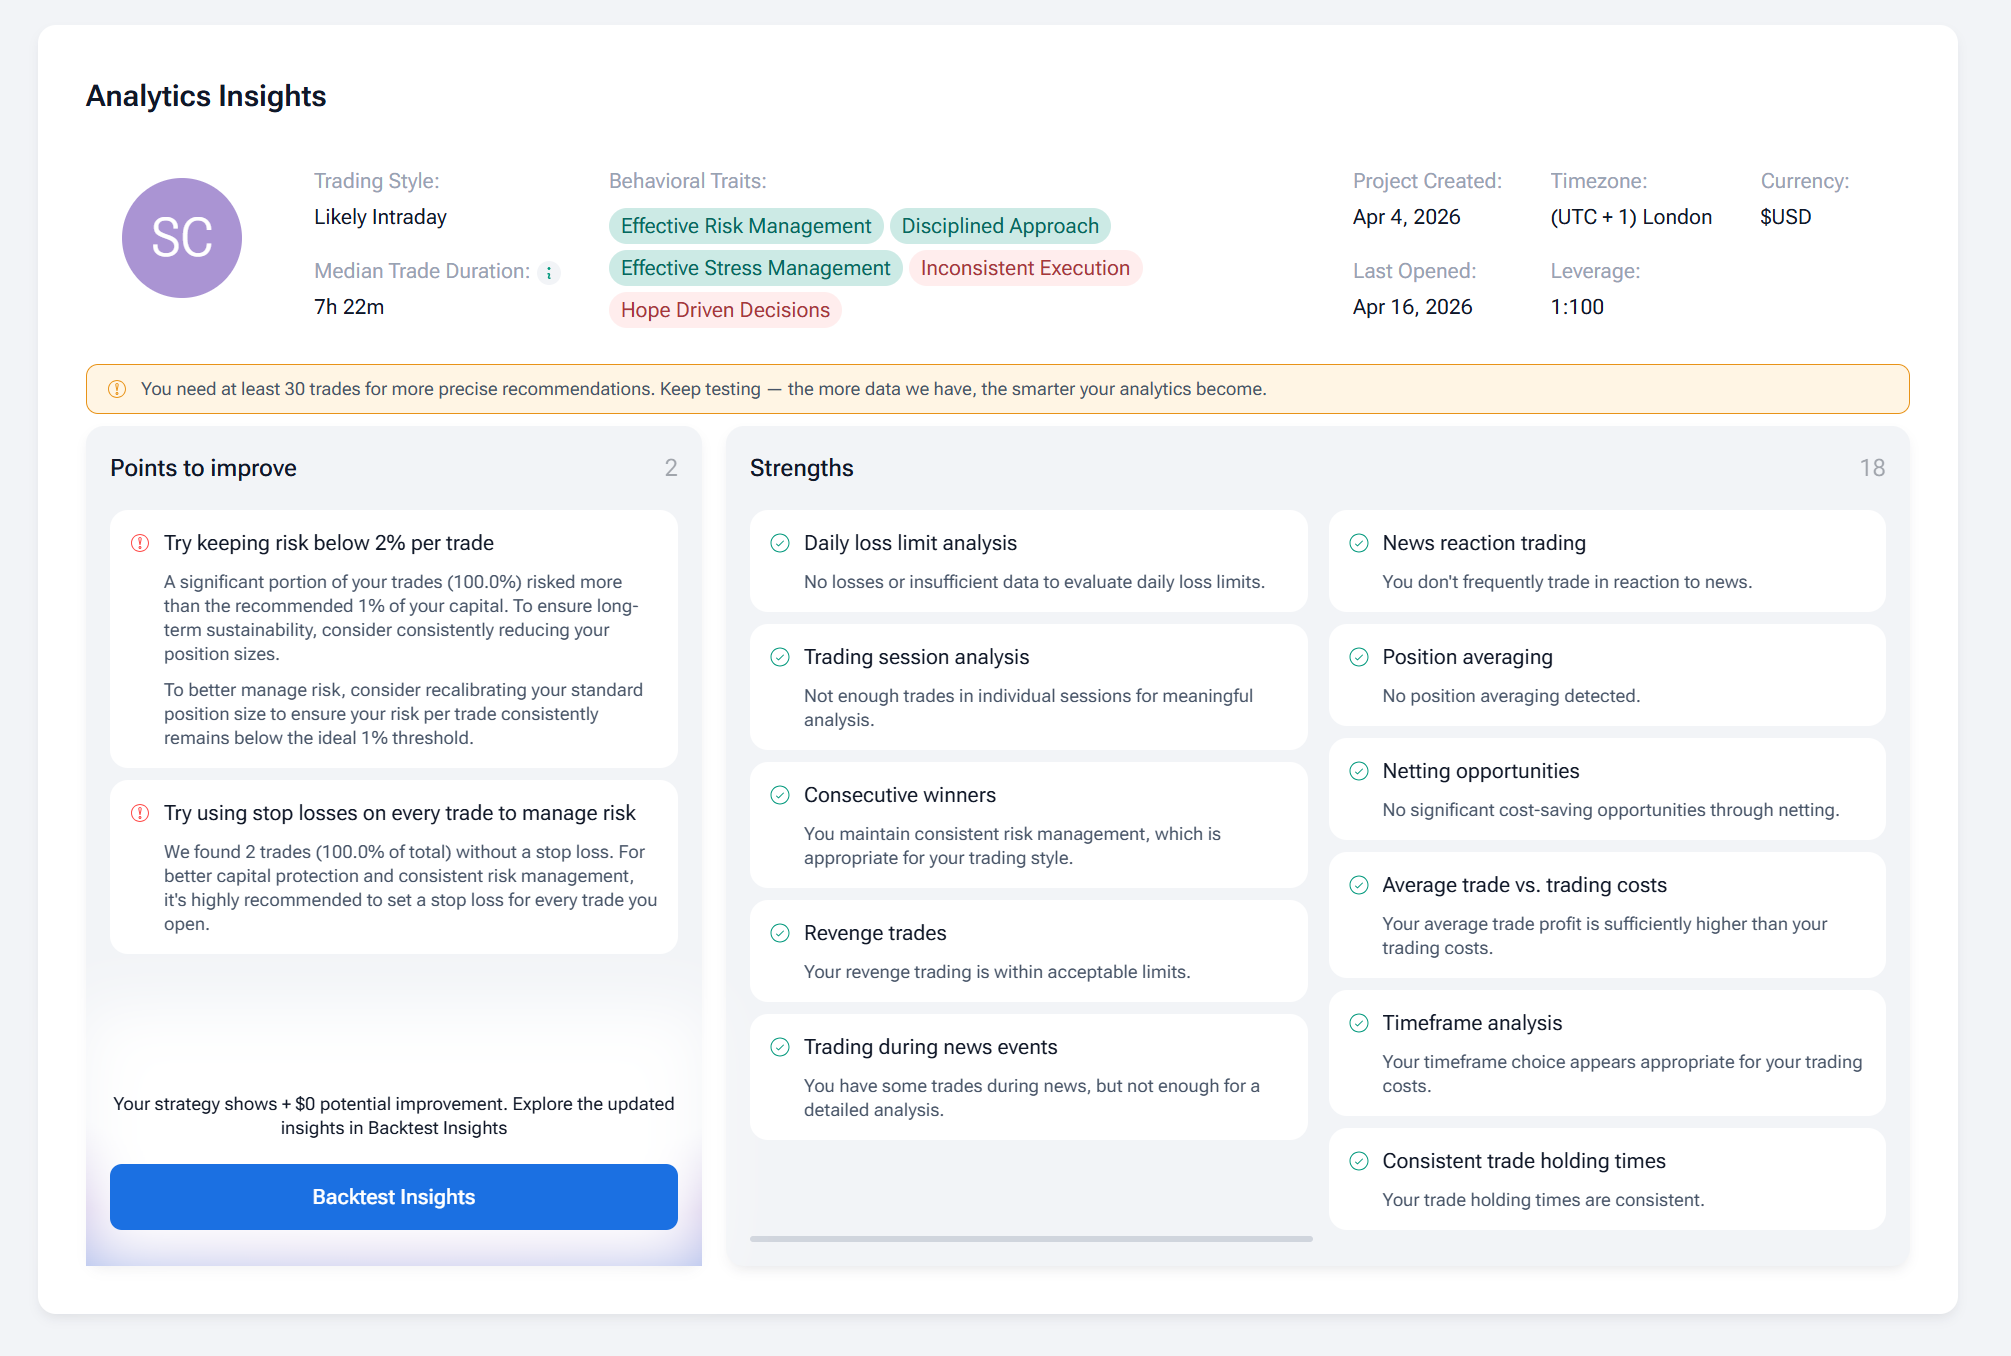
Task: Click the Revenge trades card title
Action: 875,933
